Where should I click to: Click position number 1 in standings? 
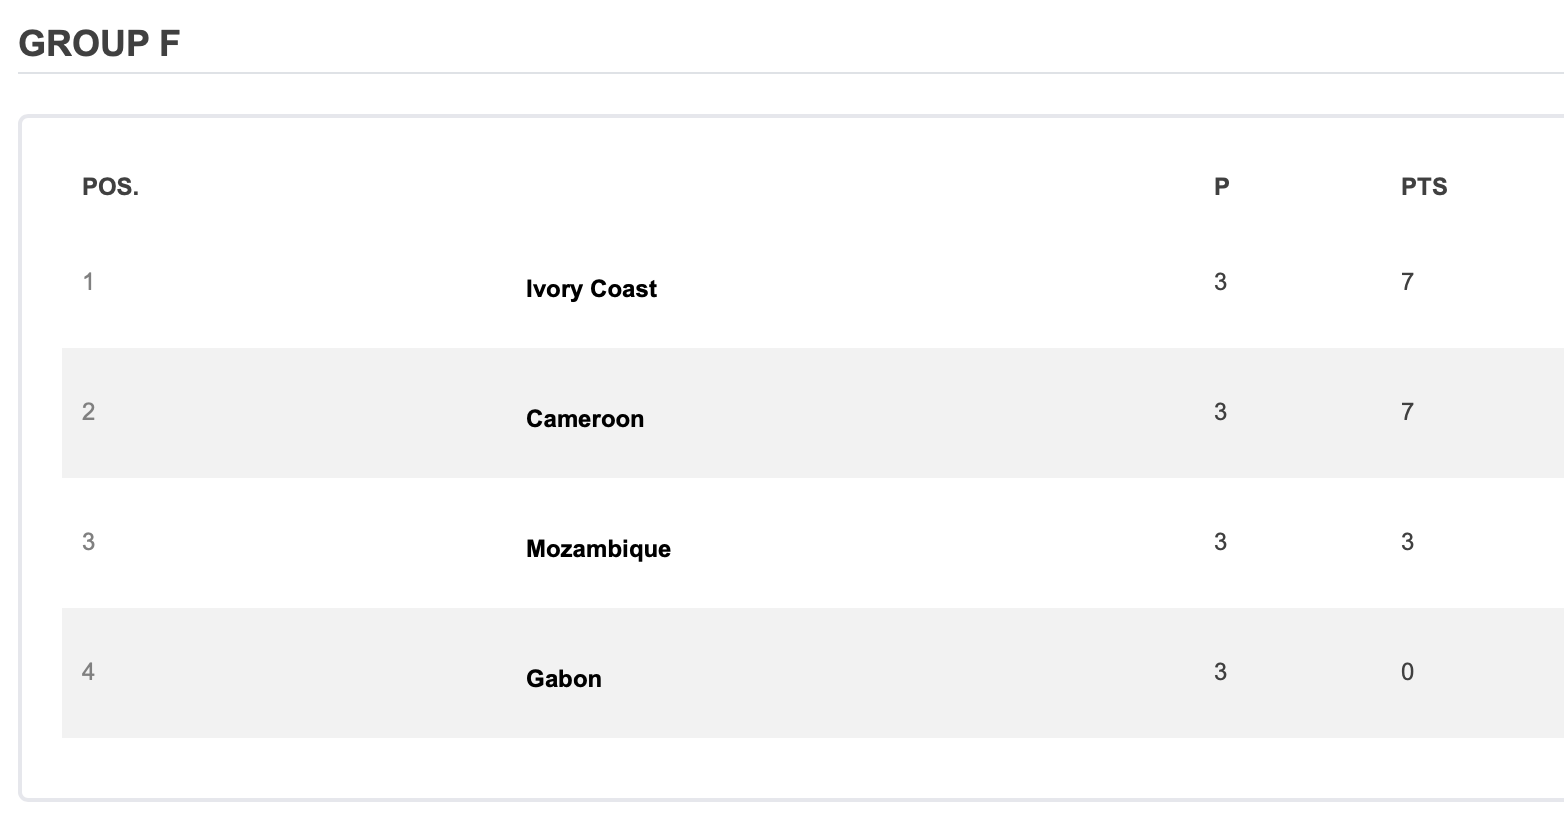pos(89,282)
